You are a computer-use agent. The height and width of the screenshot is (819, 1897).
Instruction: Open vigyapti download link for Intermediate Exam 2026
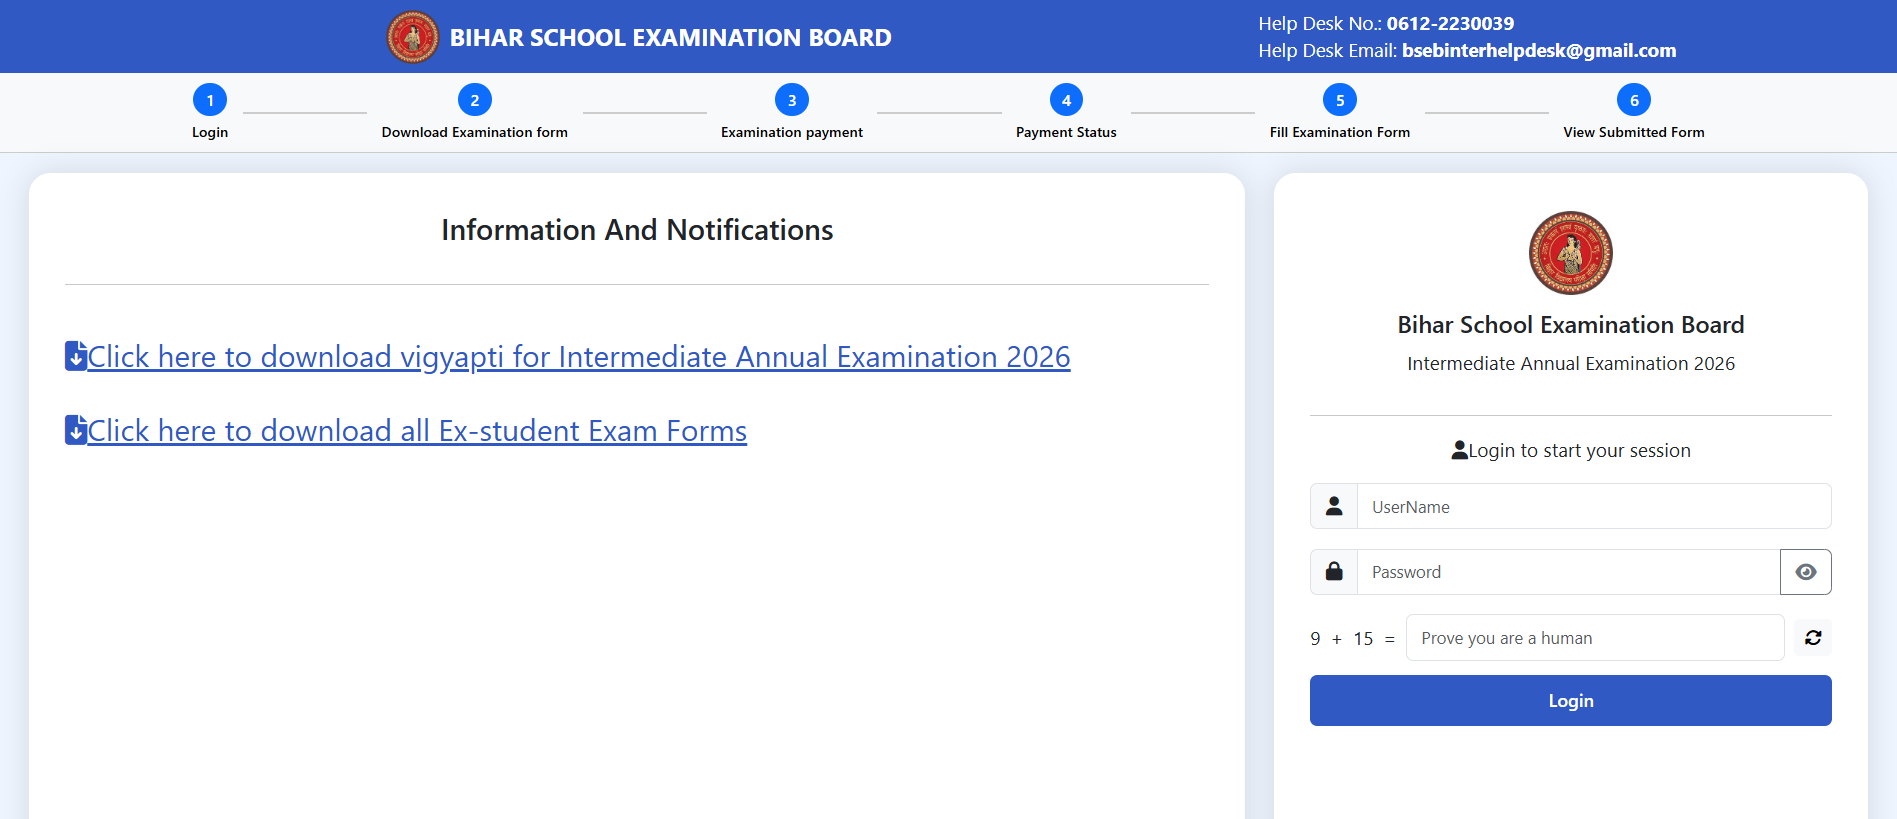point(579,357)
